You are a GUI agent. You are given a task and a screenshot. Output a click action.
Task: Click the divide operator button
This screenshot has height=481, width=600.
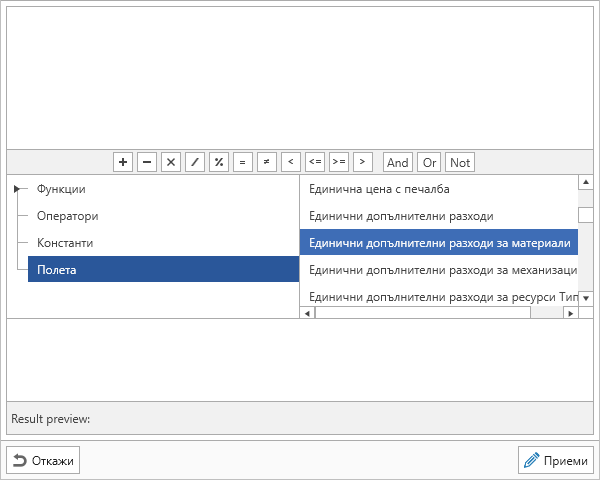coord(195,162)
